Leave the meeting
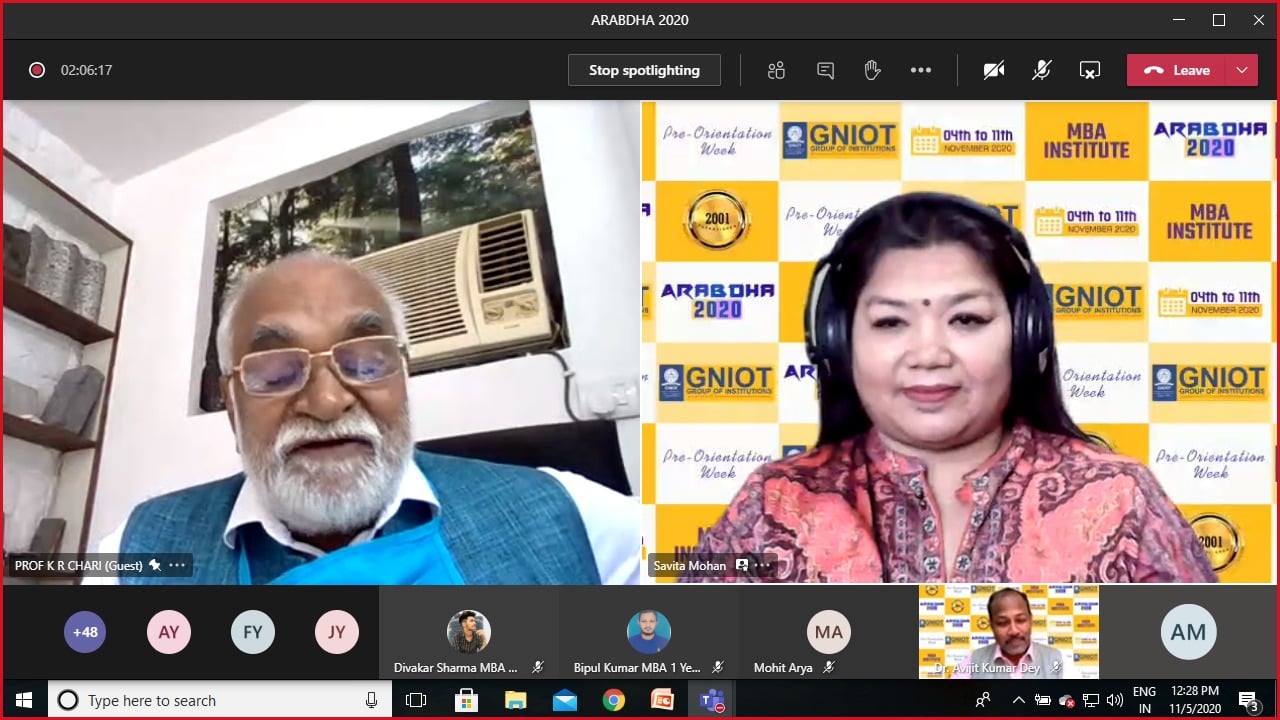This screenshot has height=720, width=1280. coord(1177,70)
